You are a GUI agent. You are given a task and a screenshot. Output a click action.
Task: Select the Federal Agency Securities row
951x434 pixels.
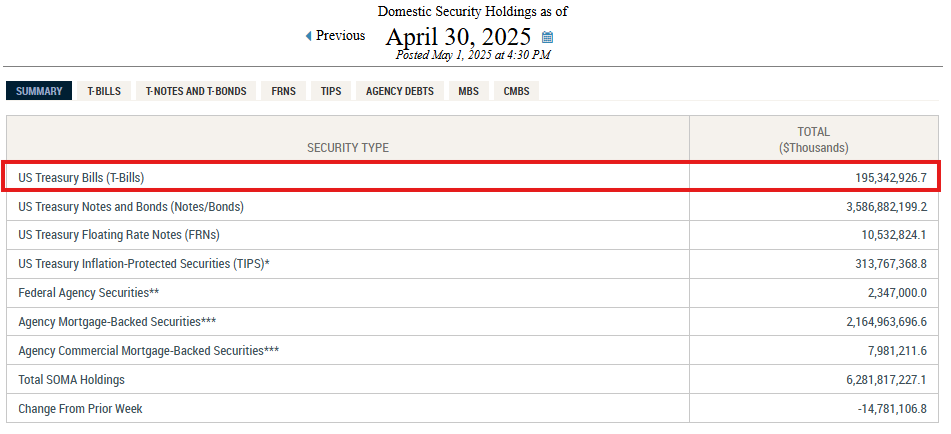[x=89, y=293]
